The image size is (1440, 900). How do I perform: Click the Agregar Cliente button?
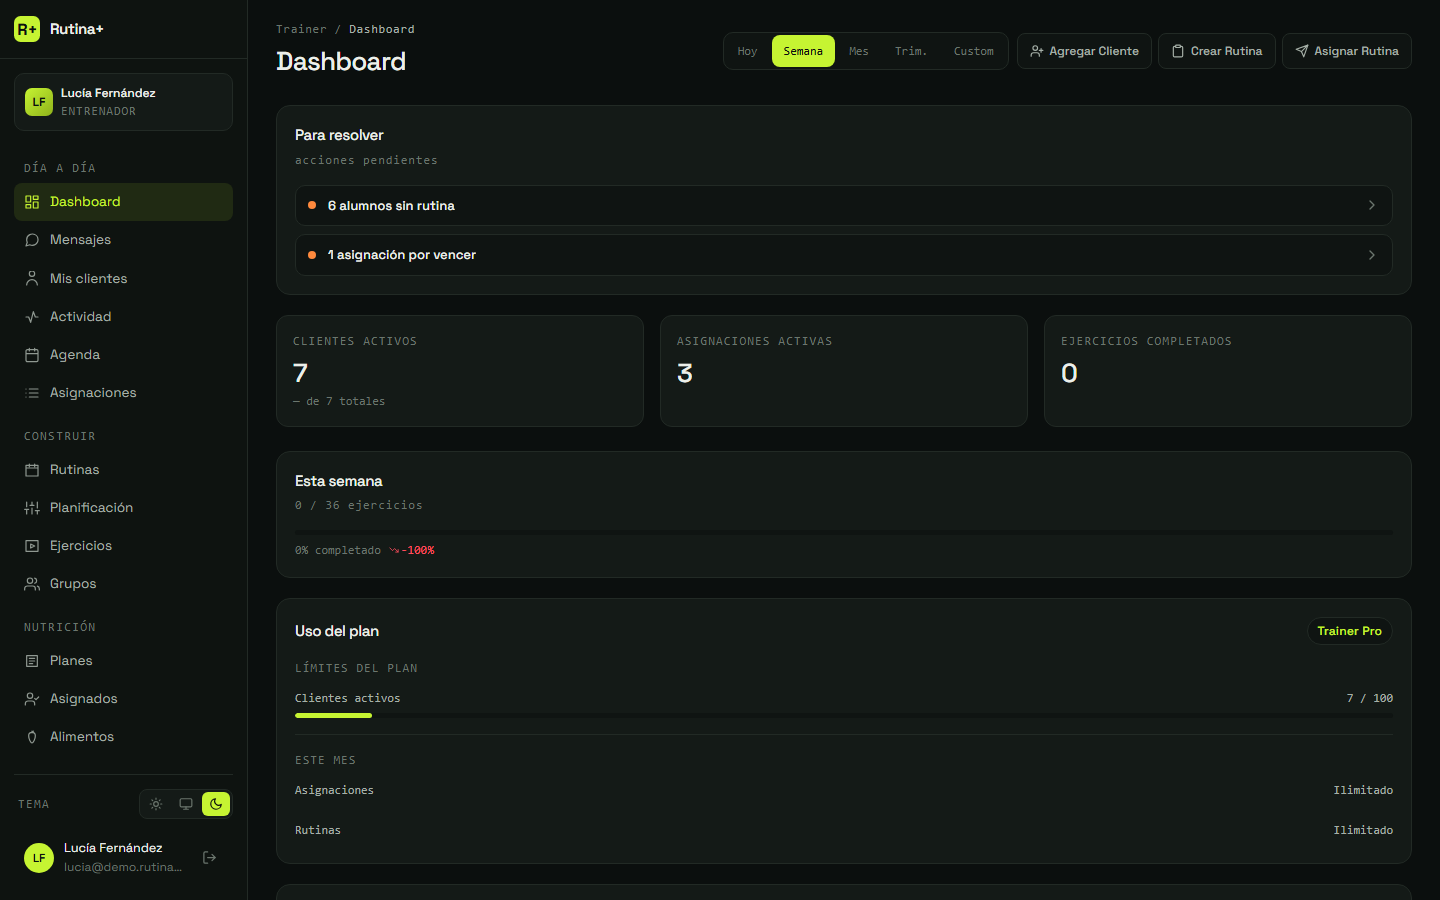tap(1084, 51)
